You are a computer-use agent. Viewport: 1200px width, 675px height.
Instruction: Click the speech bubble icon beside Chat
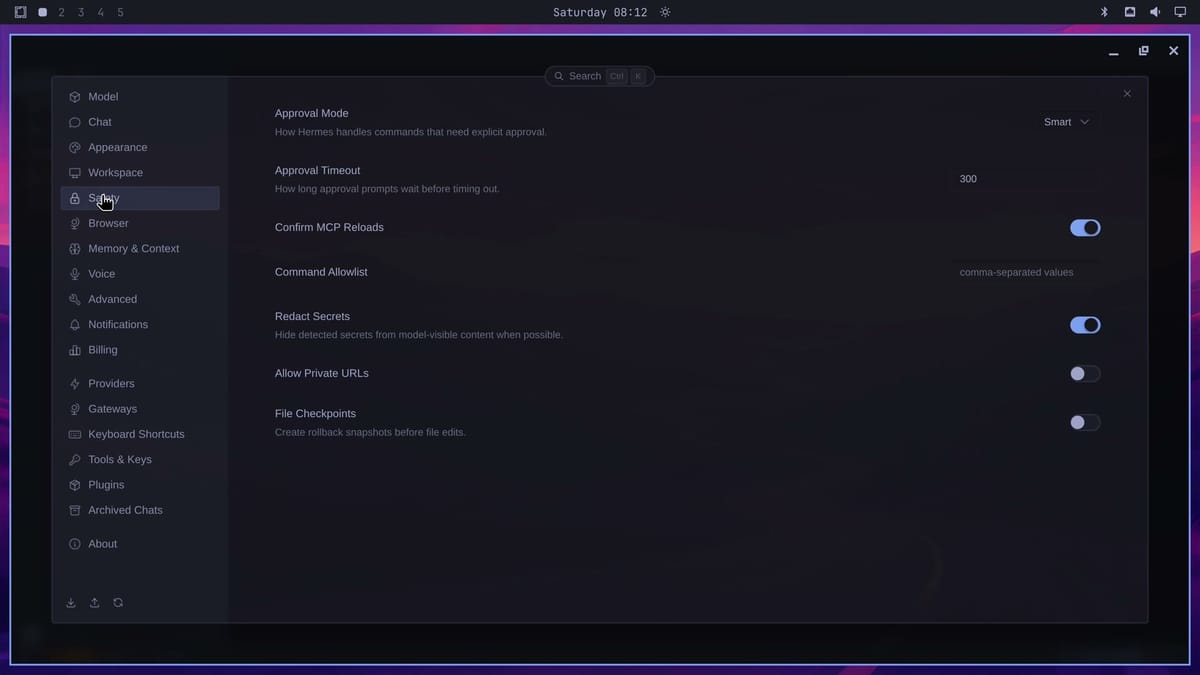[75, 122]
